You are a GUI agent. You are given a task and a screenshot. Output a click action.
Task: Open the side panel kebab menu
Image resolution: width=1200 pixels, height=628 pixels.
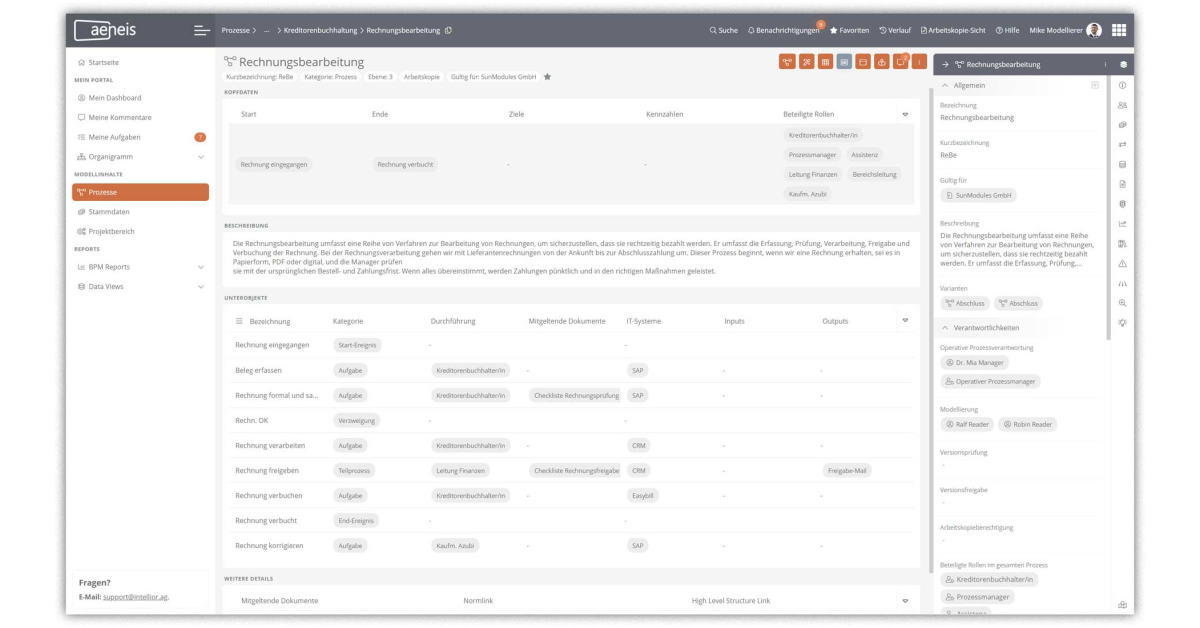1105,64
